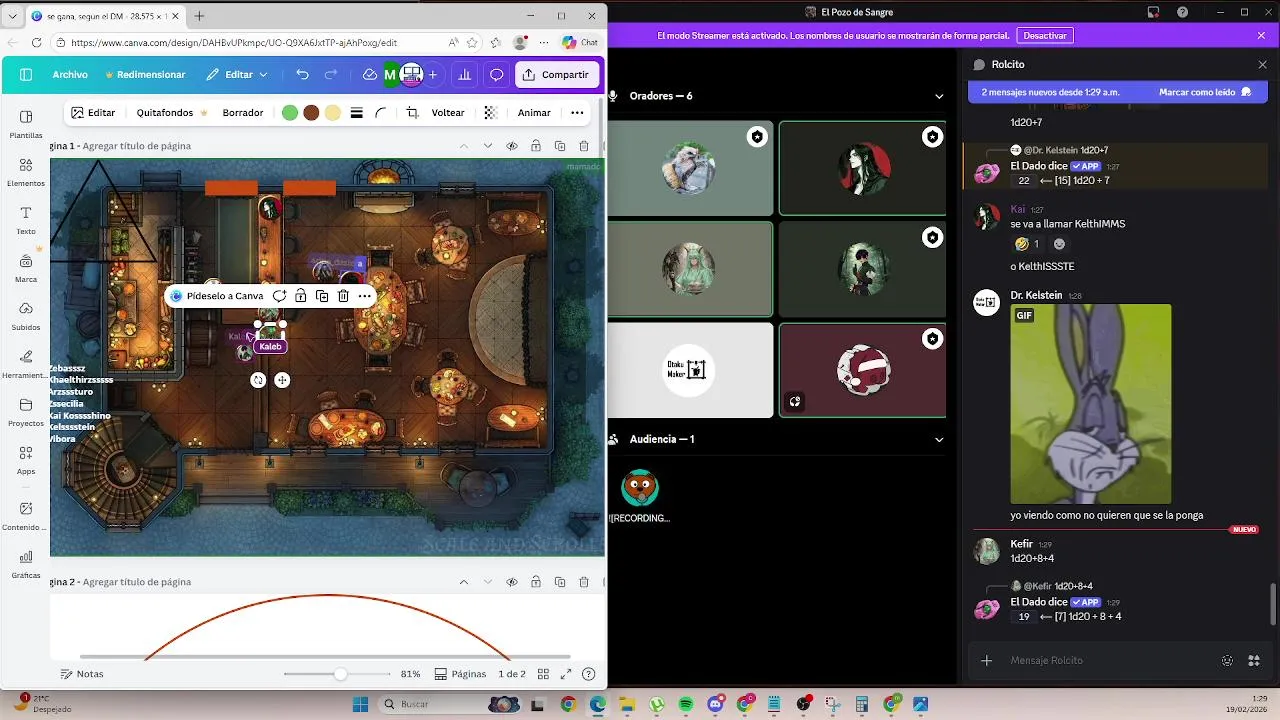Open new browser tab
Viewport: 1280px width, 720px height.
pos(199,16)
